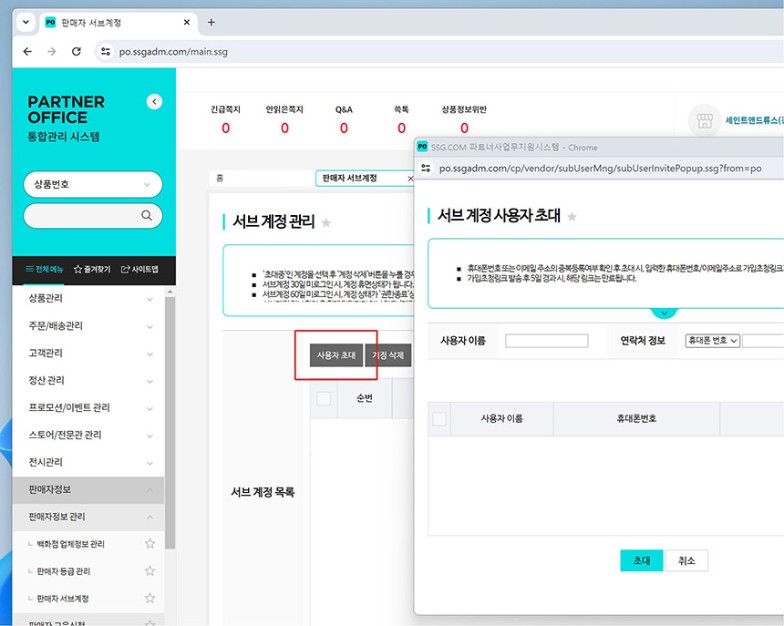Viewport: 784px width, 626px height.
Task: Click the popup 휴대폰번호 column header
Action: [636, 419]
